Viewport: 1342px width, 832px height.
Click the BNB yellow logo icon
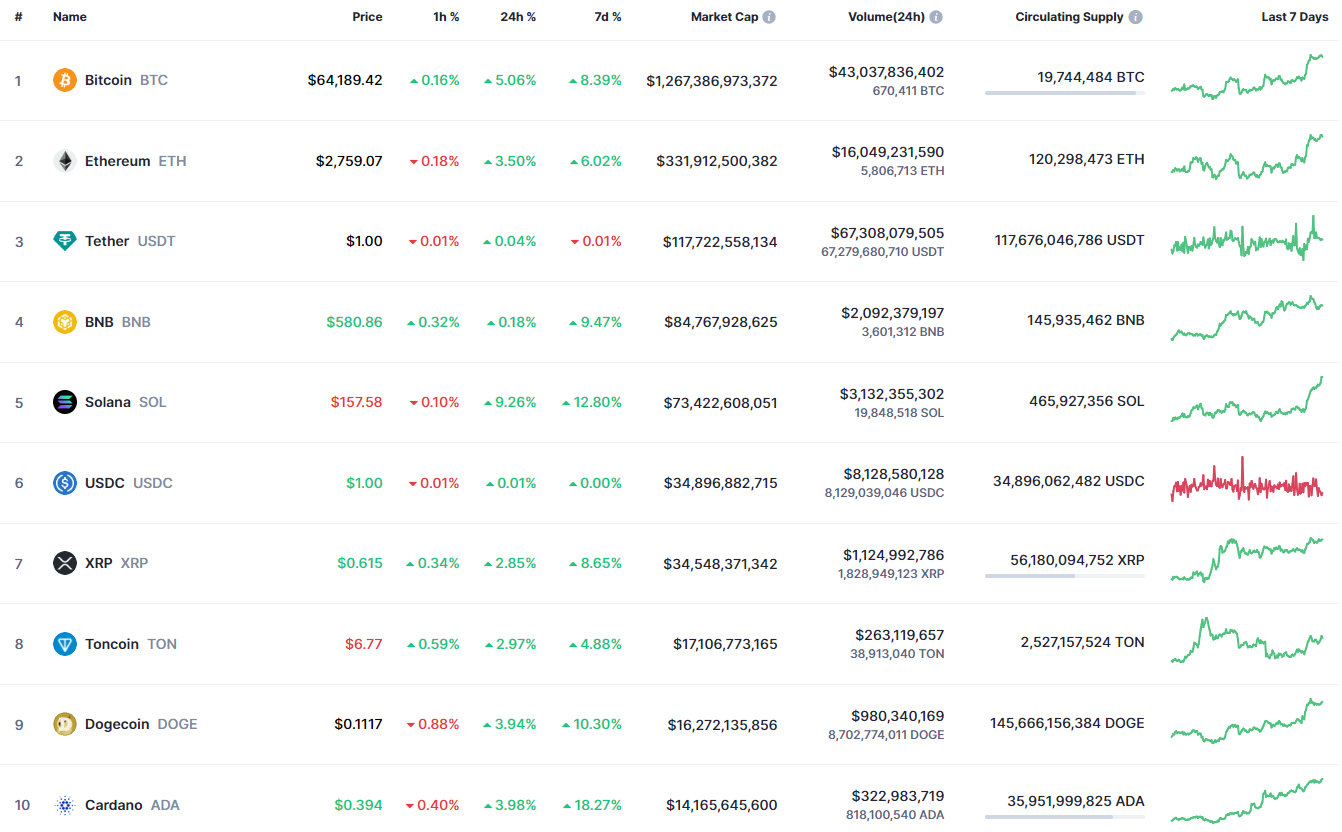coord(65,322)
